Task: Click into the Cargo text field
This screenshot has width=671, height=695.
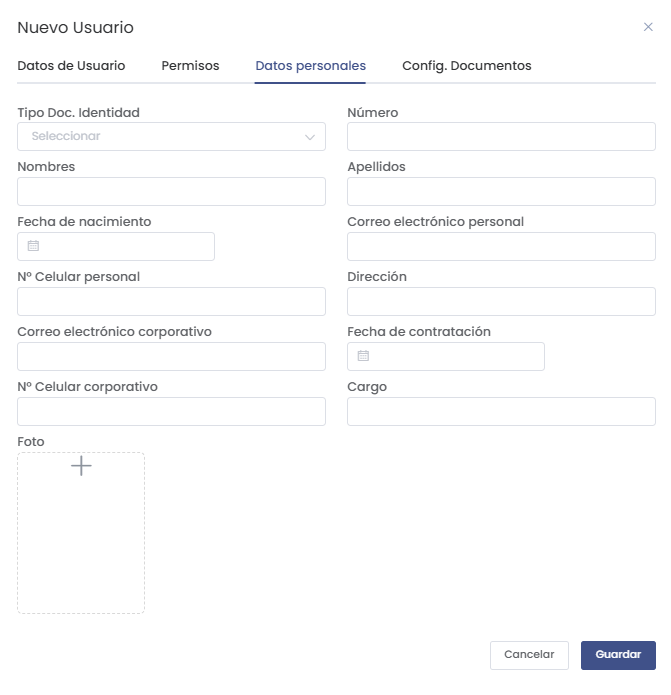Action: tap(501, 412)
